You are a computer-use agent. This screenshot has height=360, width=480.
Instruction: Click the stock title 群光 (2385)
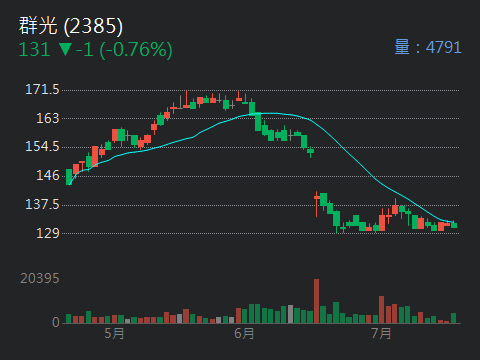71,26
